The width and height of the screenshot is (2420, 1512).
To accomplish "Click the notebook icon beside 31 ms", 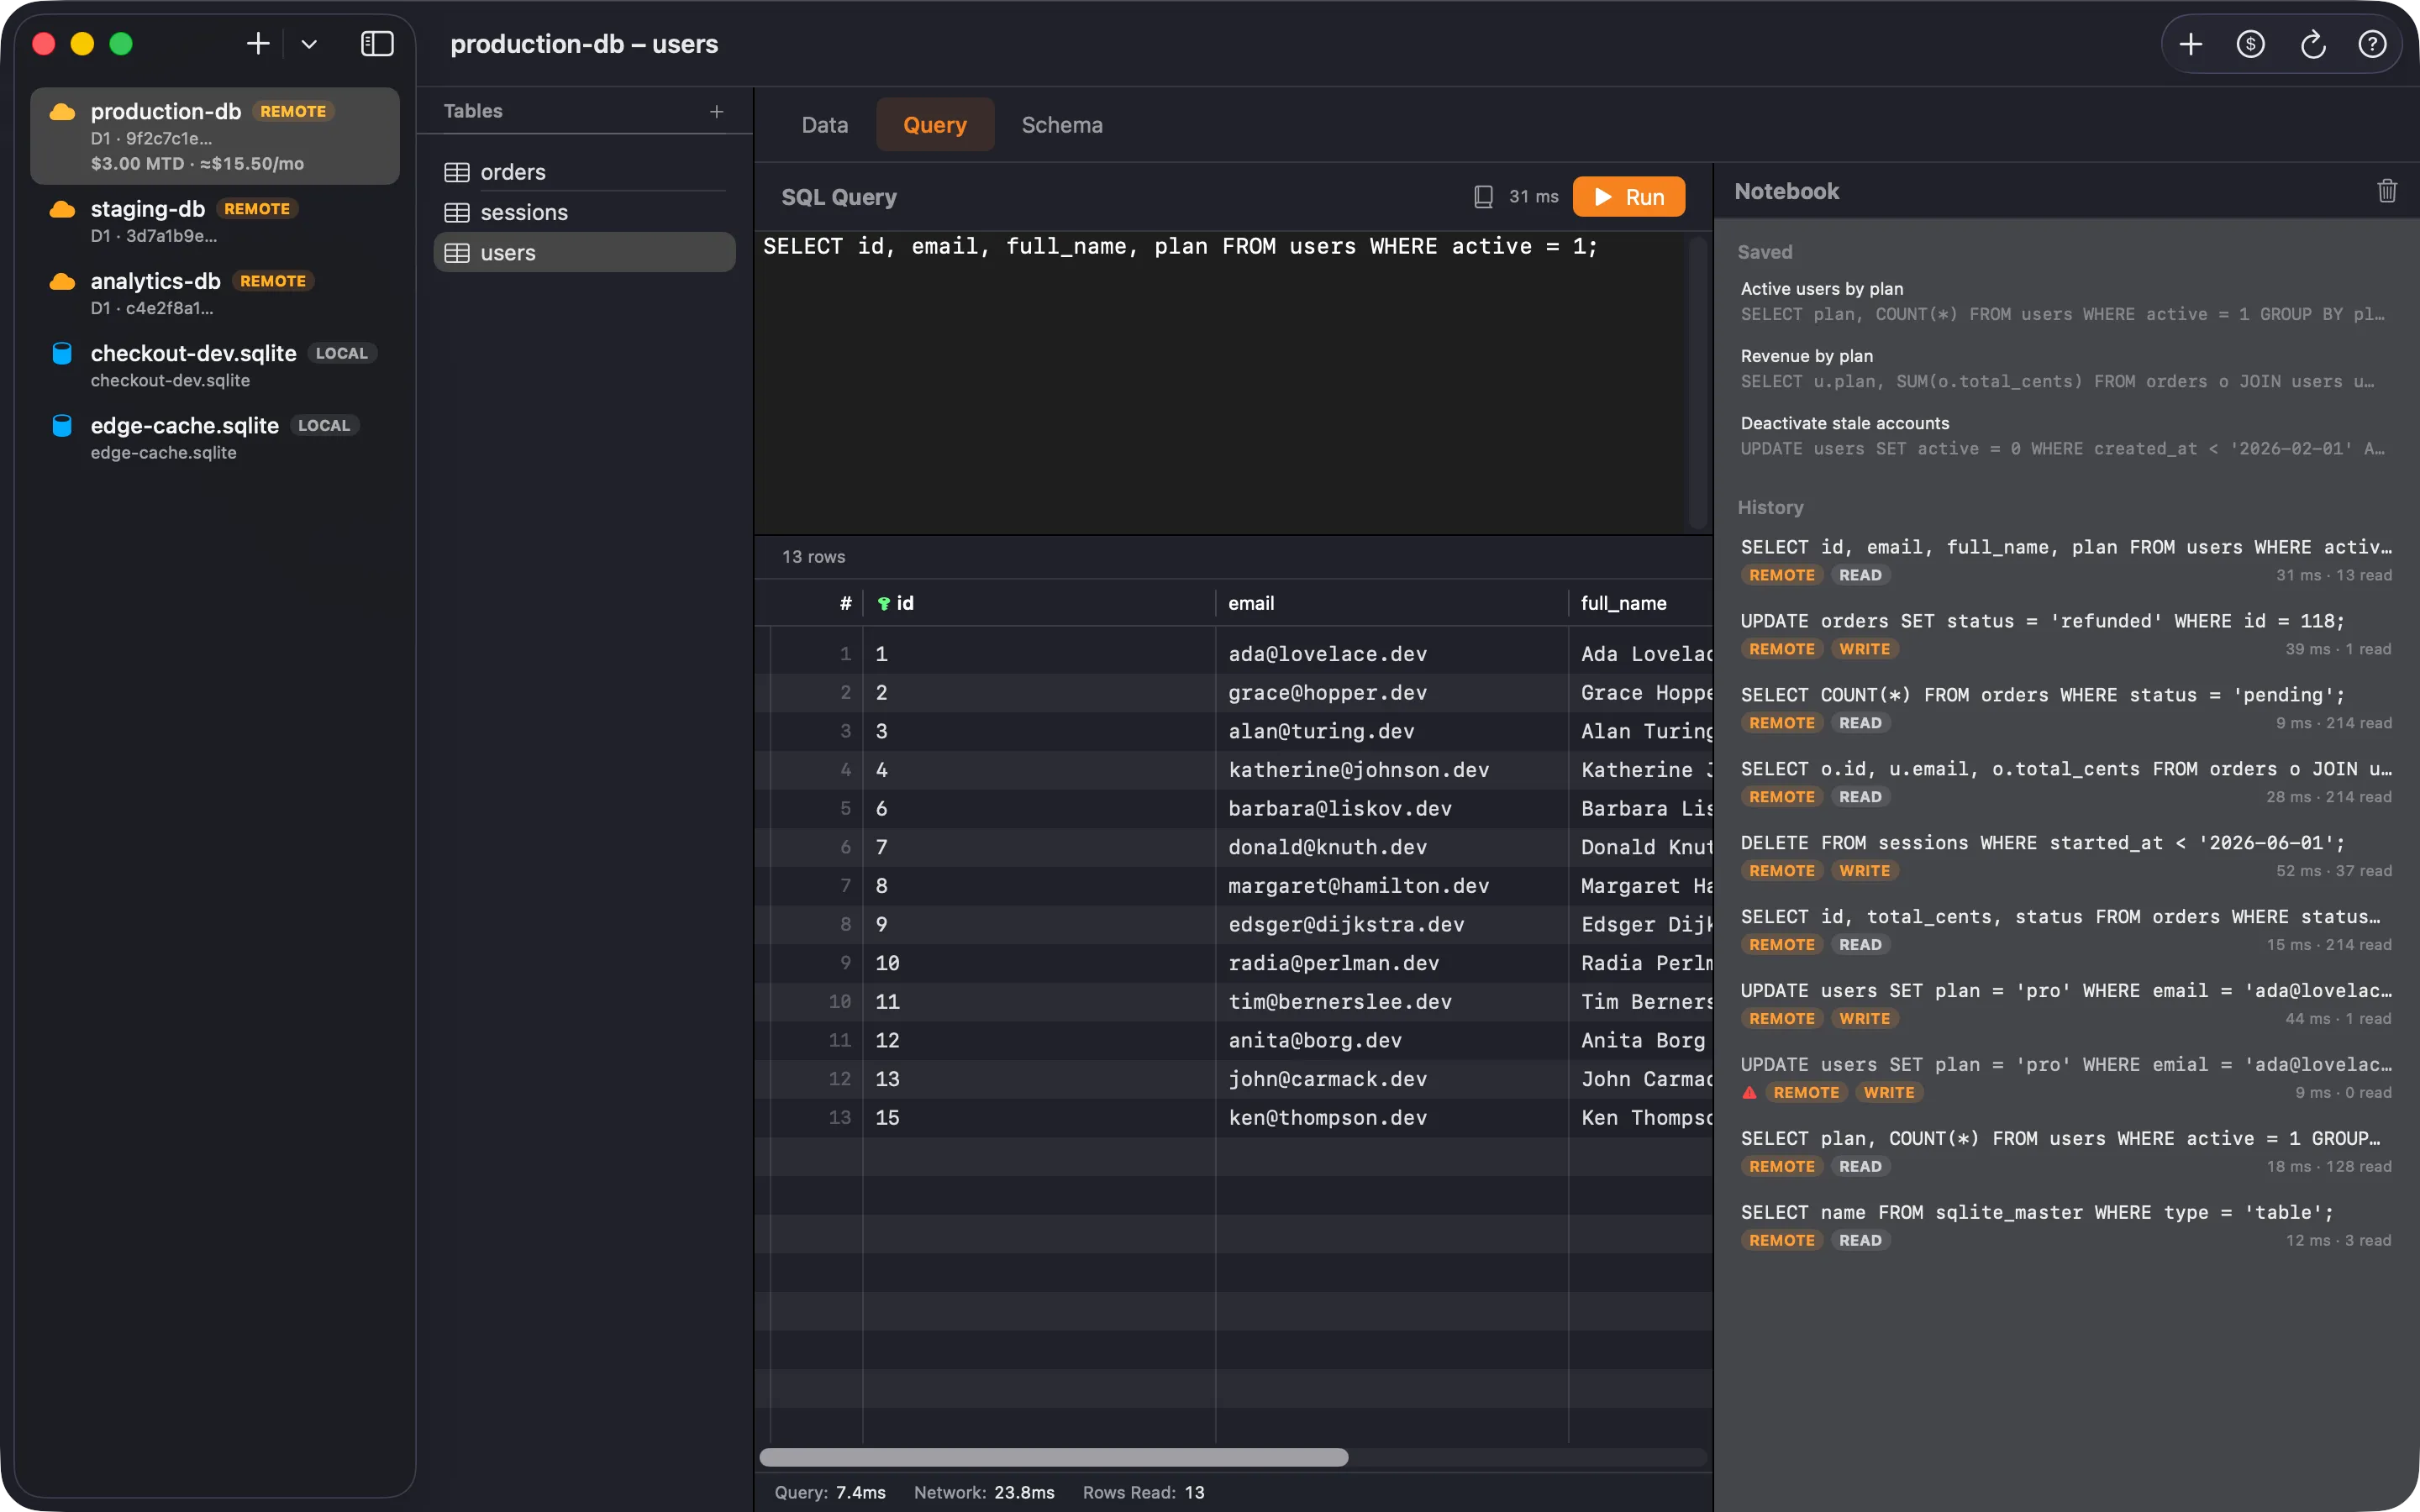I will tap(1483, 196).
